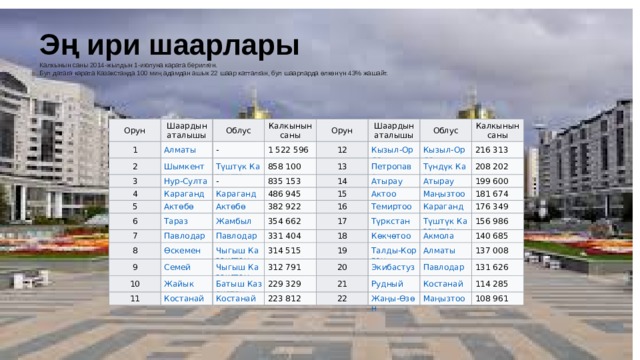Click the rank number 7 cell

pos(135,236)
